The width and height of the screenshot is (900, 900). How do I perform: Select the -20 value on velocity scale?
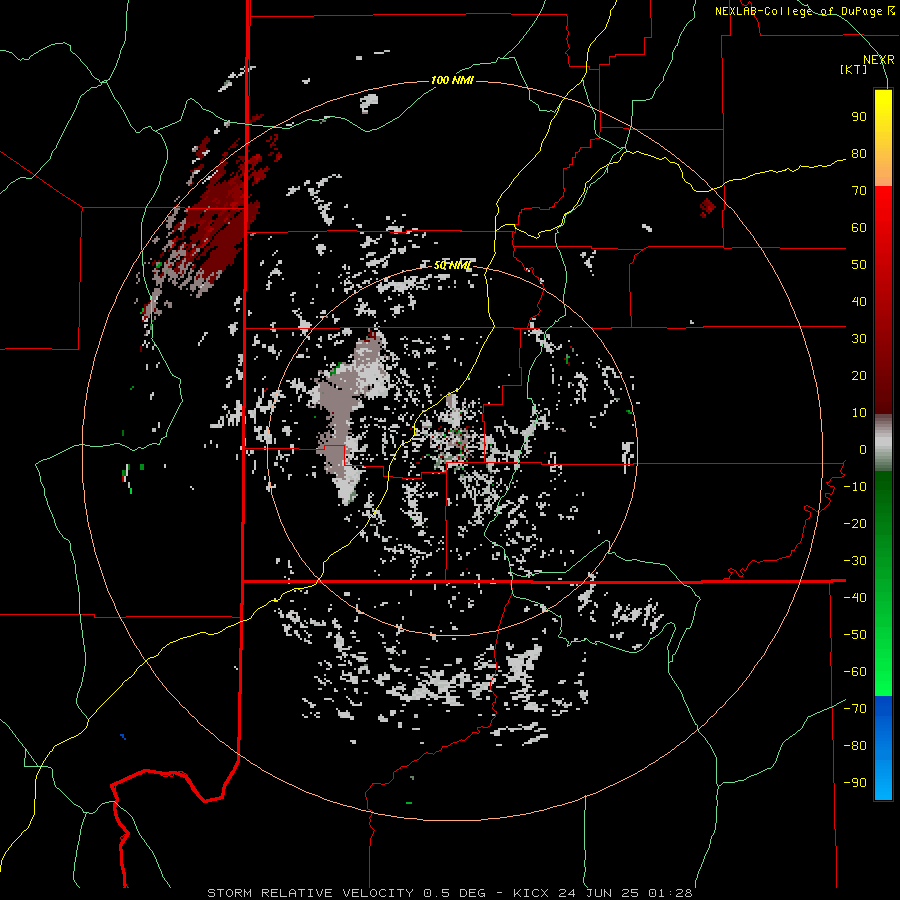pos(855,524)
